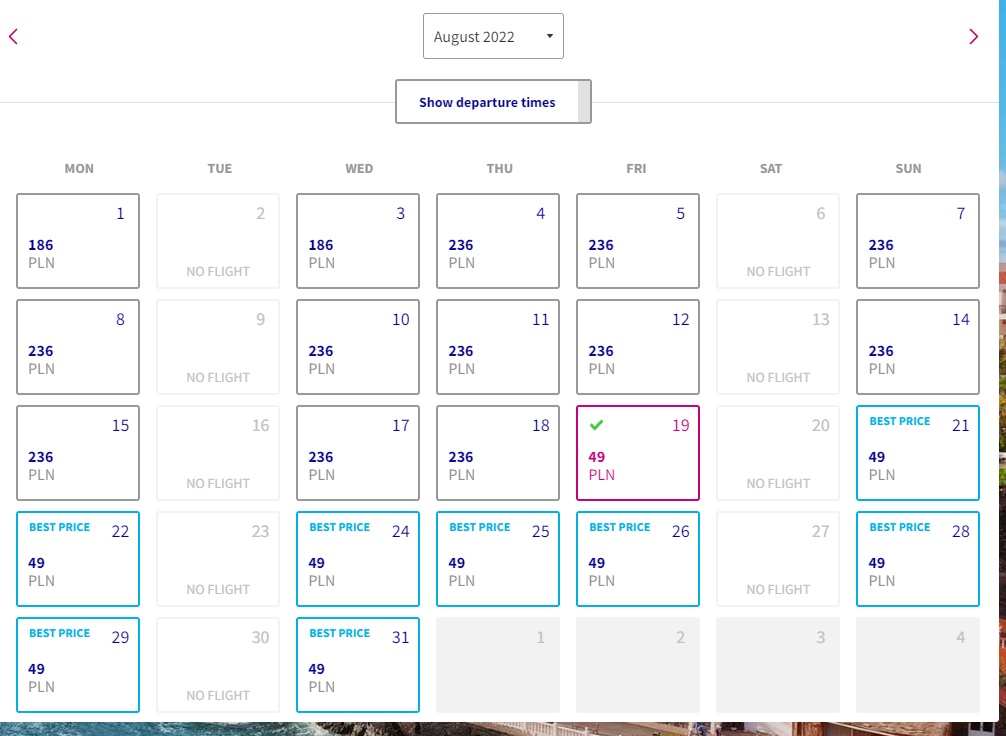Select Friday August 26 at 49 PLN
The image size is (1006, 736).
click(638, 558)
